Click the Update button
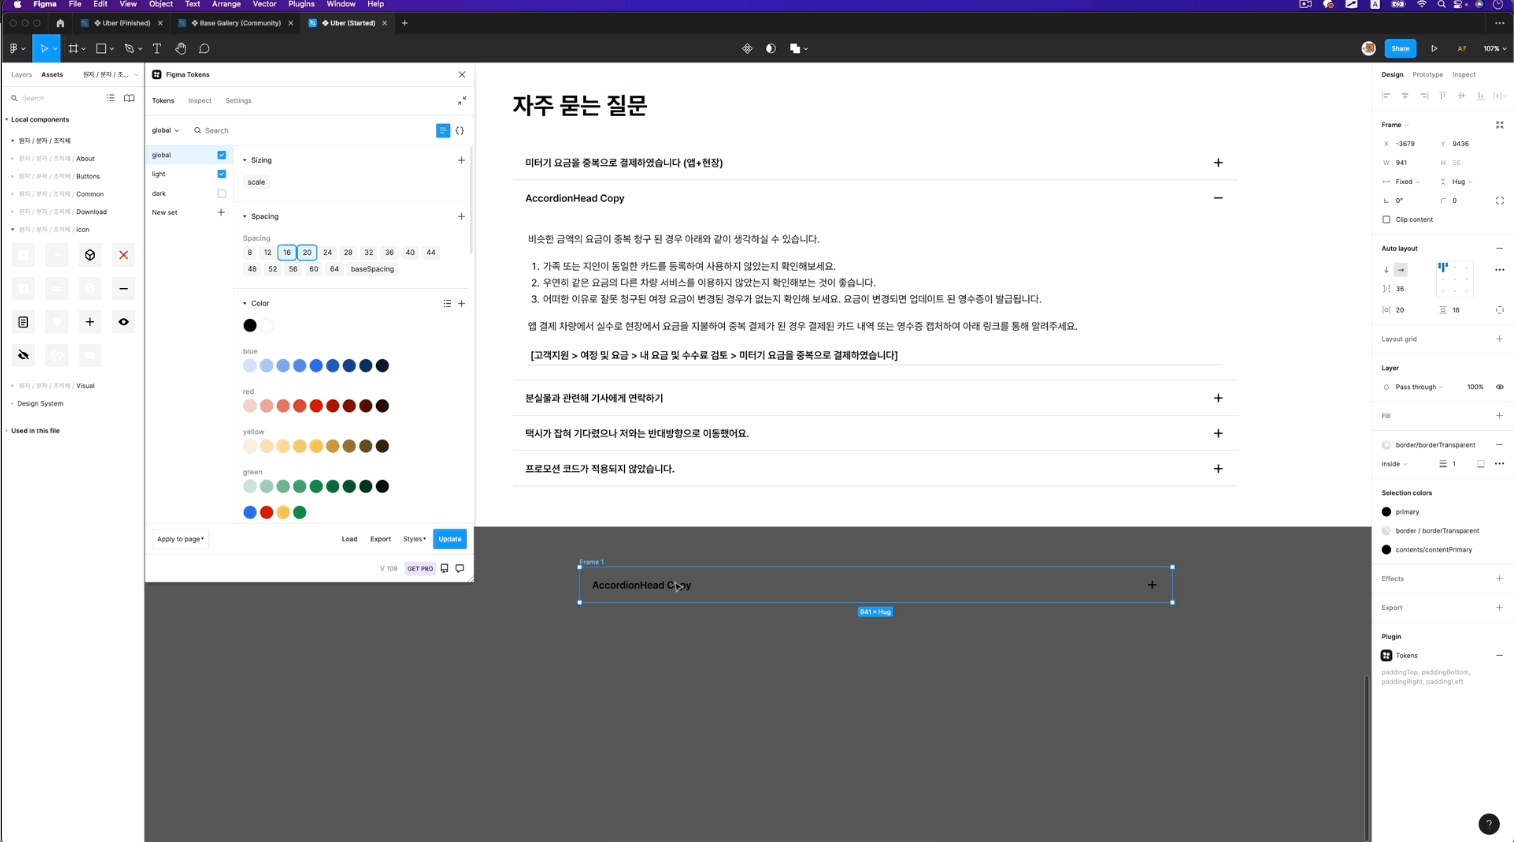 (x=450, y=539)
